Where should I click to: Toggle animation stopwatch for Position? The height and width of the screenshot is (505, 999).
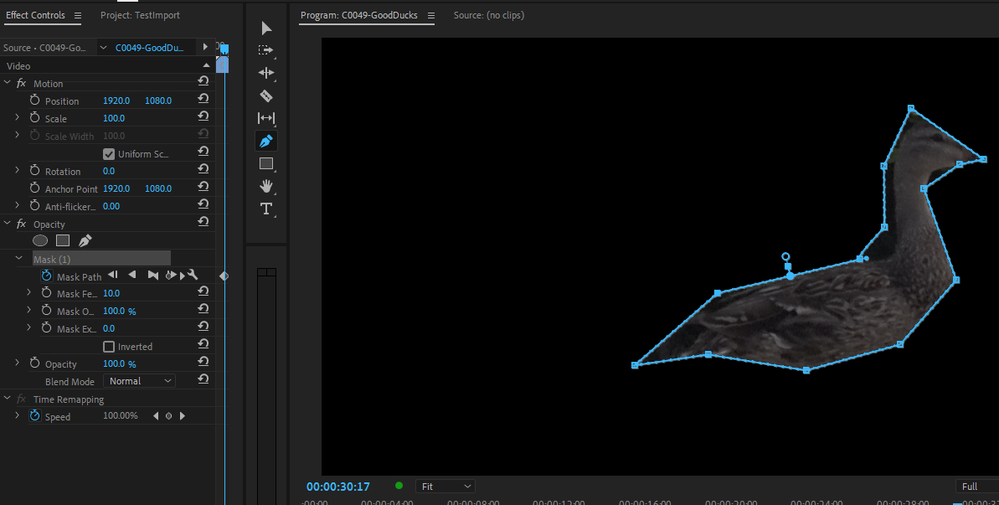pyautogui.click(x=34, y=100)
